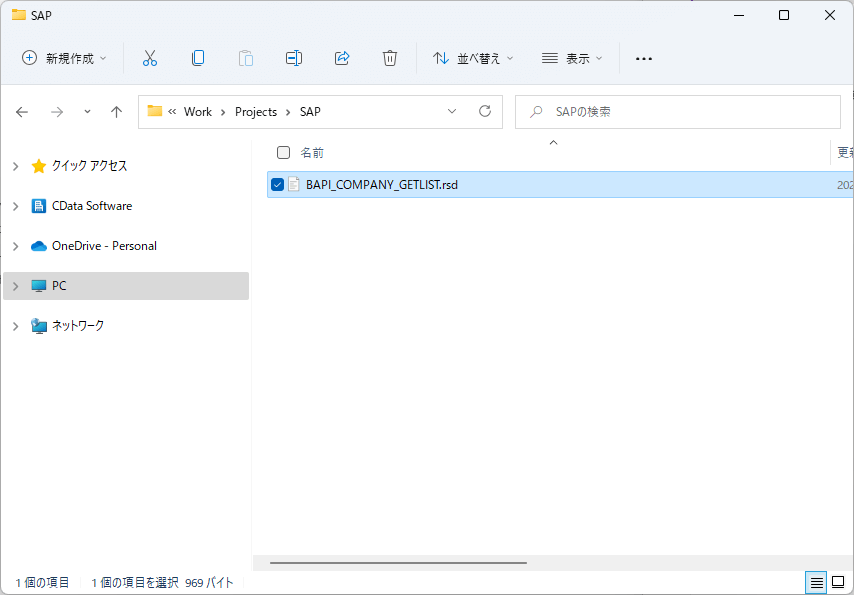Click the Rename icon in toolbar

(294, 58)
